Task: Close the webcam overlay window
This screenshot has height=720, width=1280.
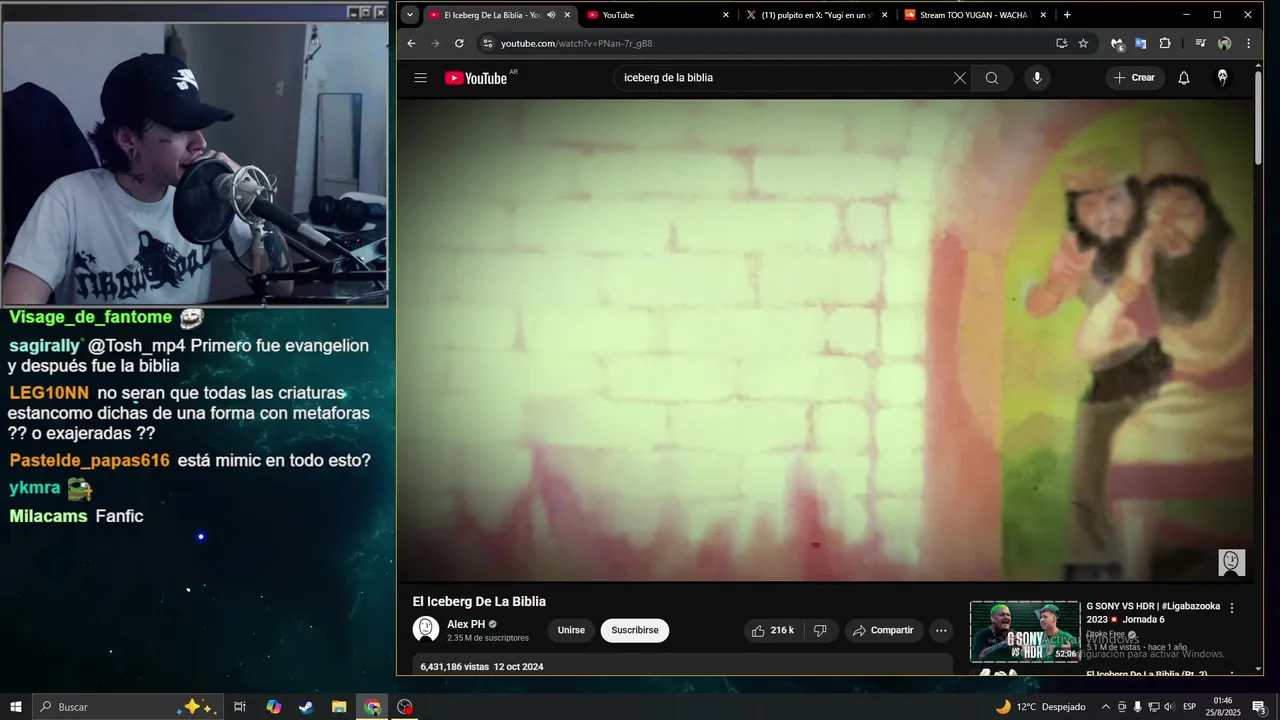Action: point(380,12)
